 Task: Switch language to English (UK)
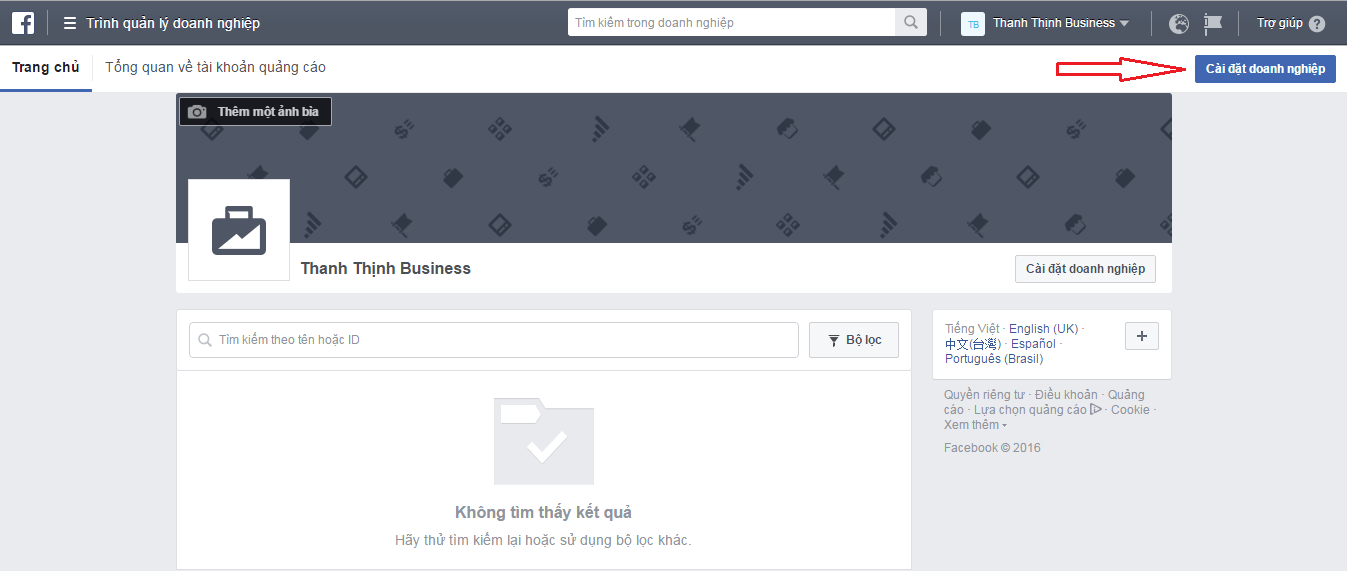[1043, 329]
